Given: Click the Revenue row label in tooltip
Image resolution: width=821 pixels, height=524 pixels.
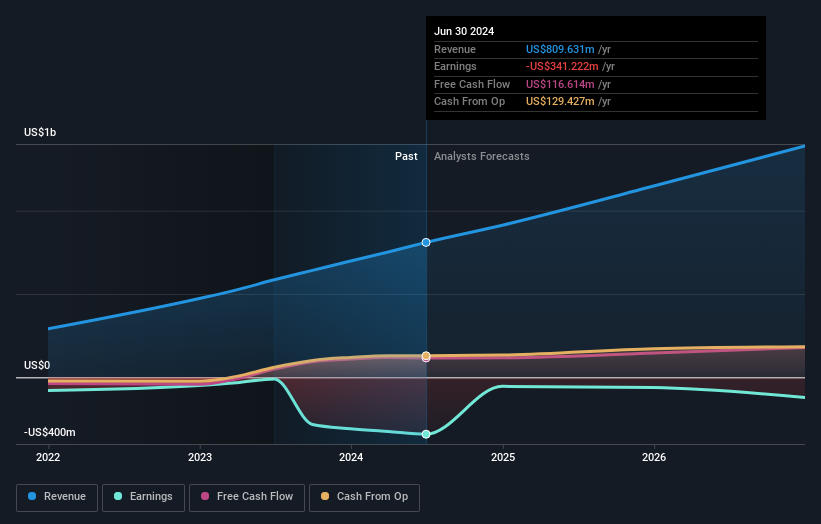Looking at the screenshot, I should 455,49.
